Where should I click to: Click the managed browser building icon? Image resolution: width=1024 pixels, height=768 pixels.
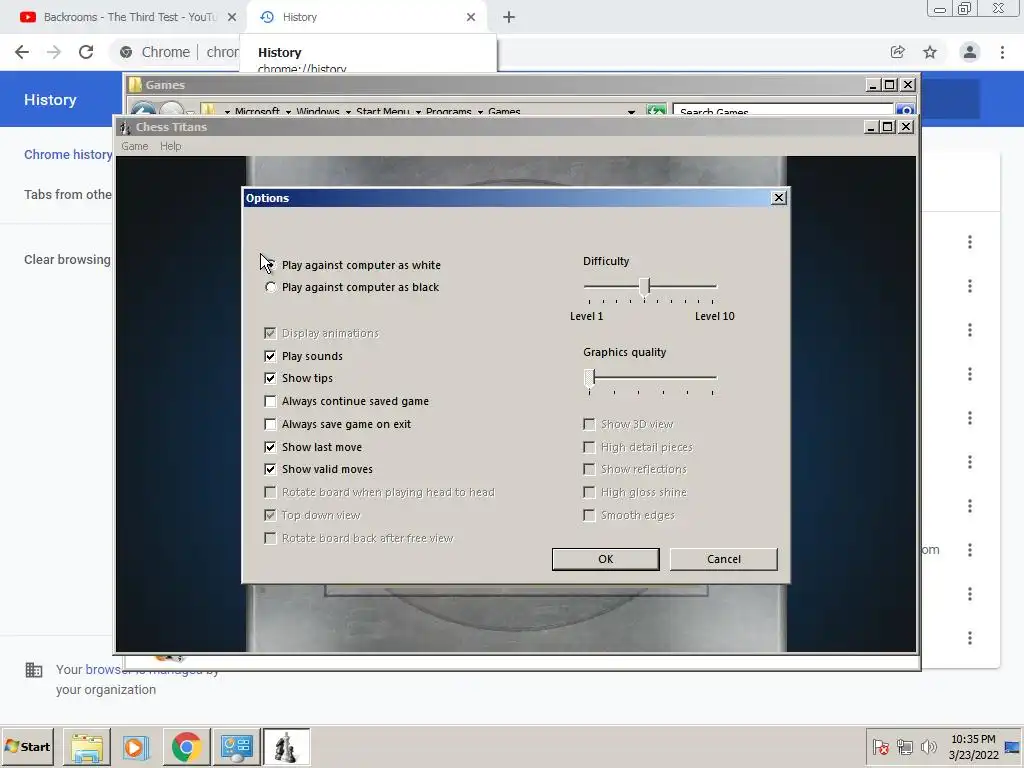(34, 670)
